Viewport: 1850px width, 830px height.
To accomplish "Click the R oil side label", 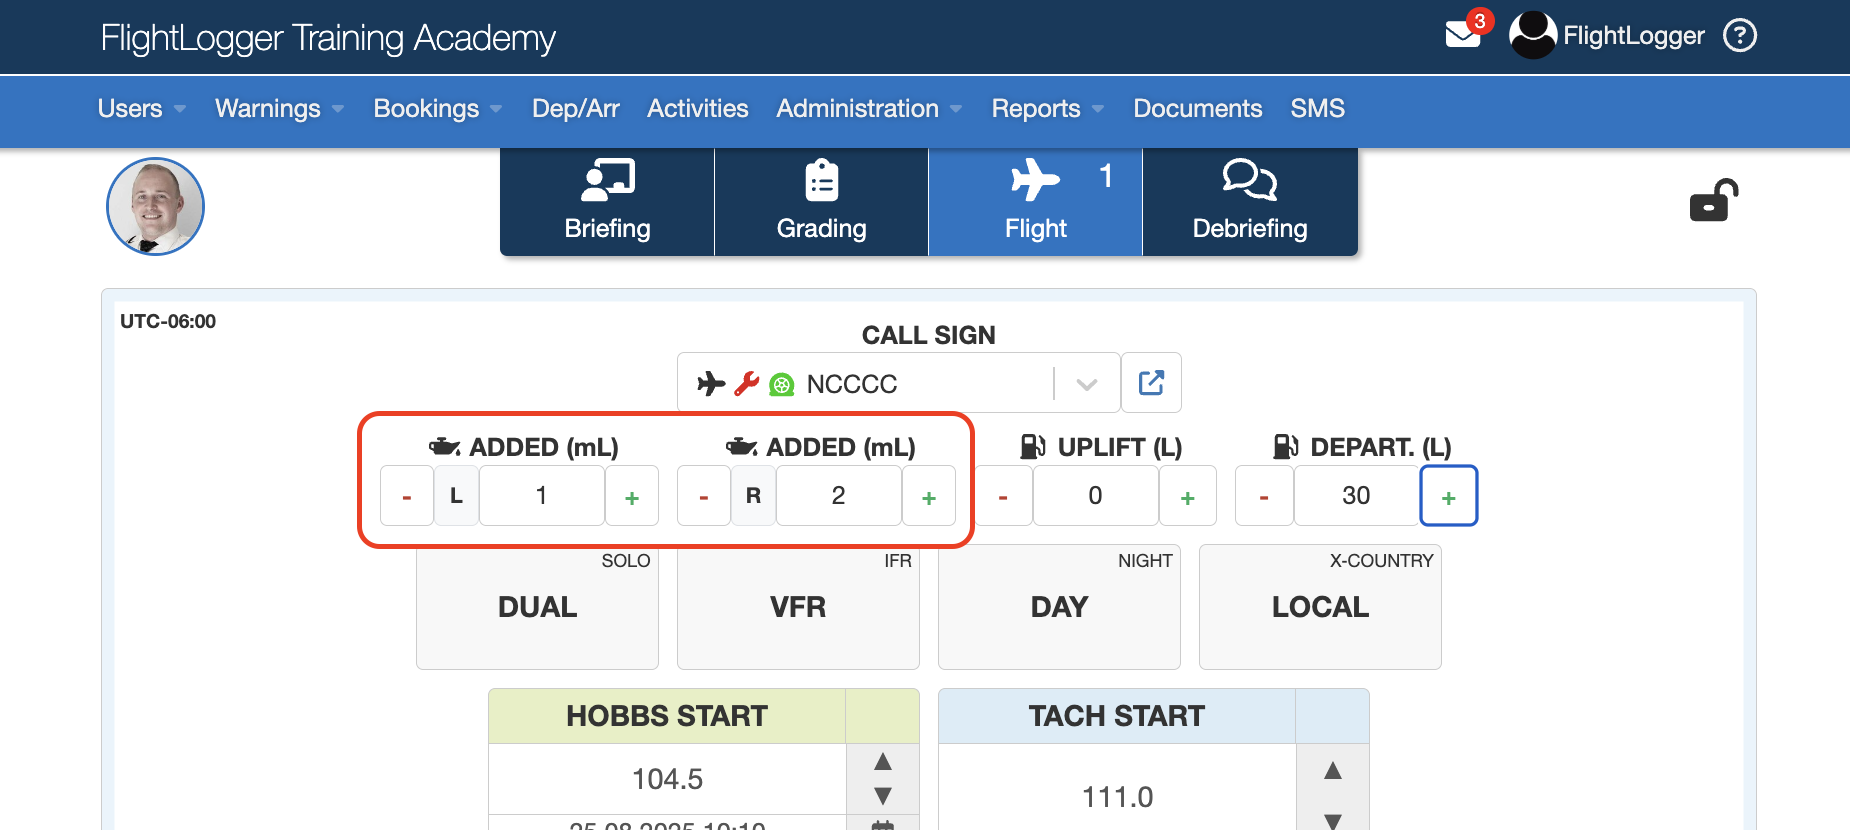I will click(x=753, y=496).
